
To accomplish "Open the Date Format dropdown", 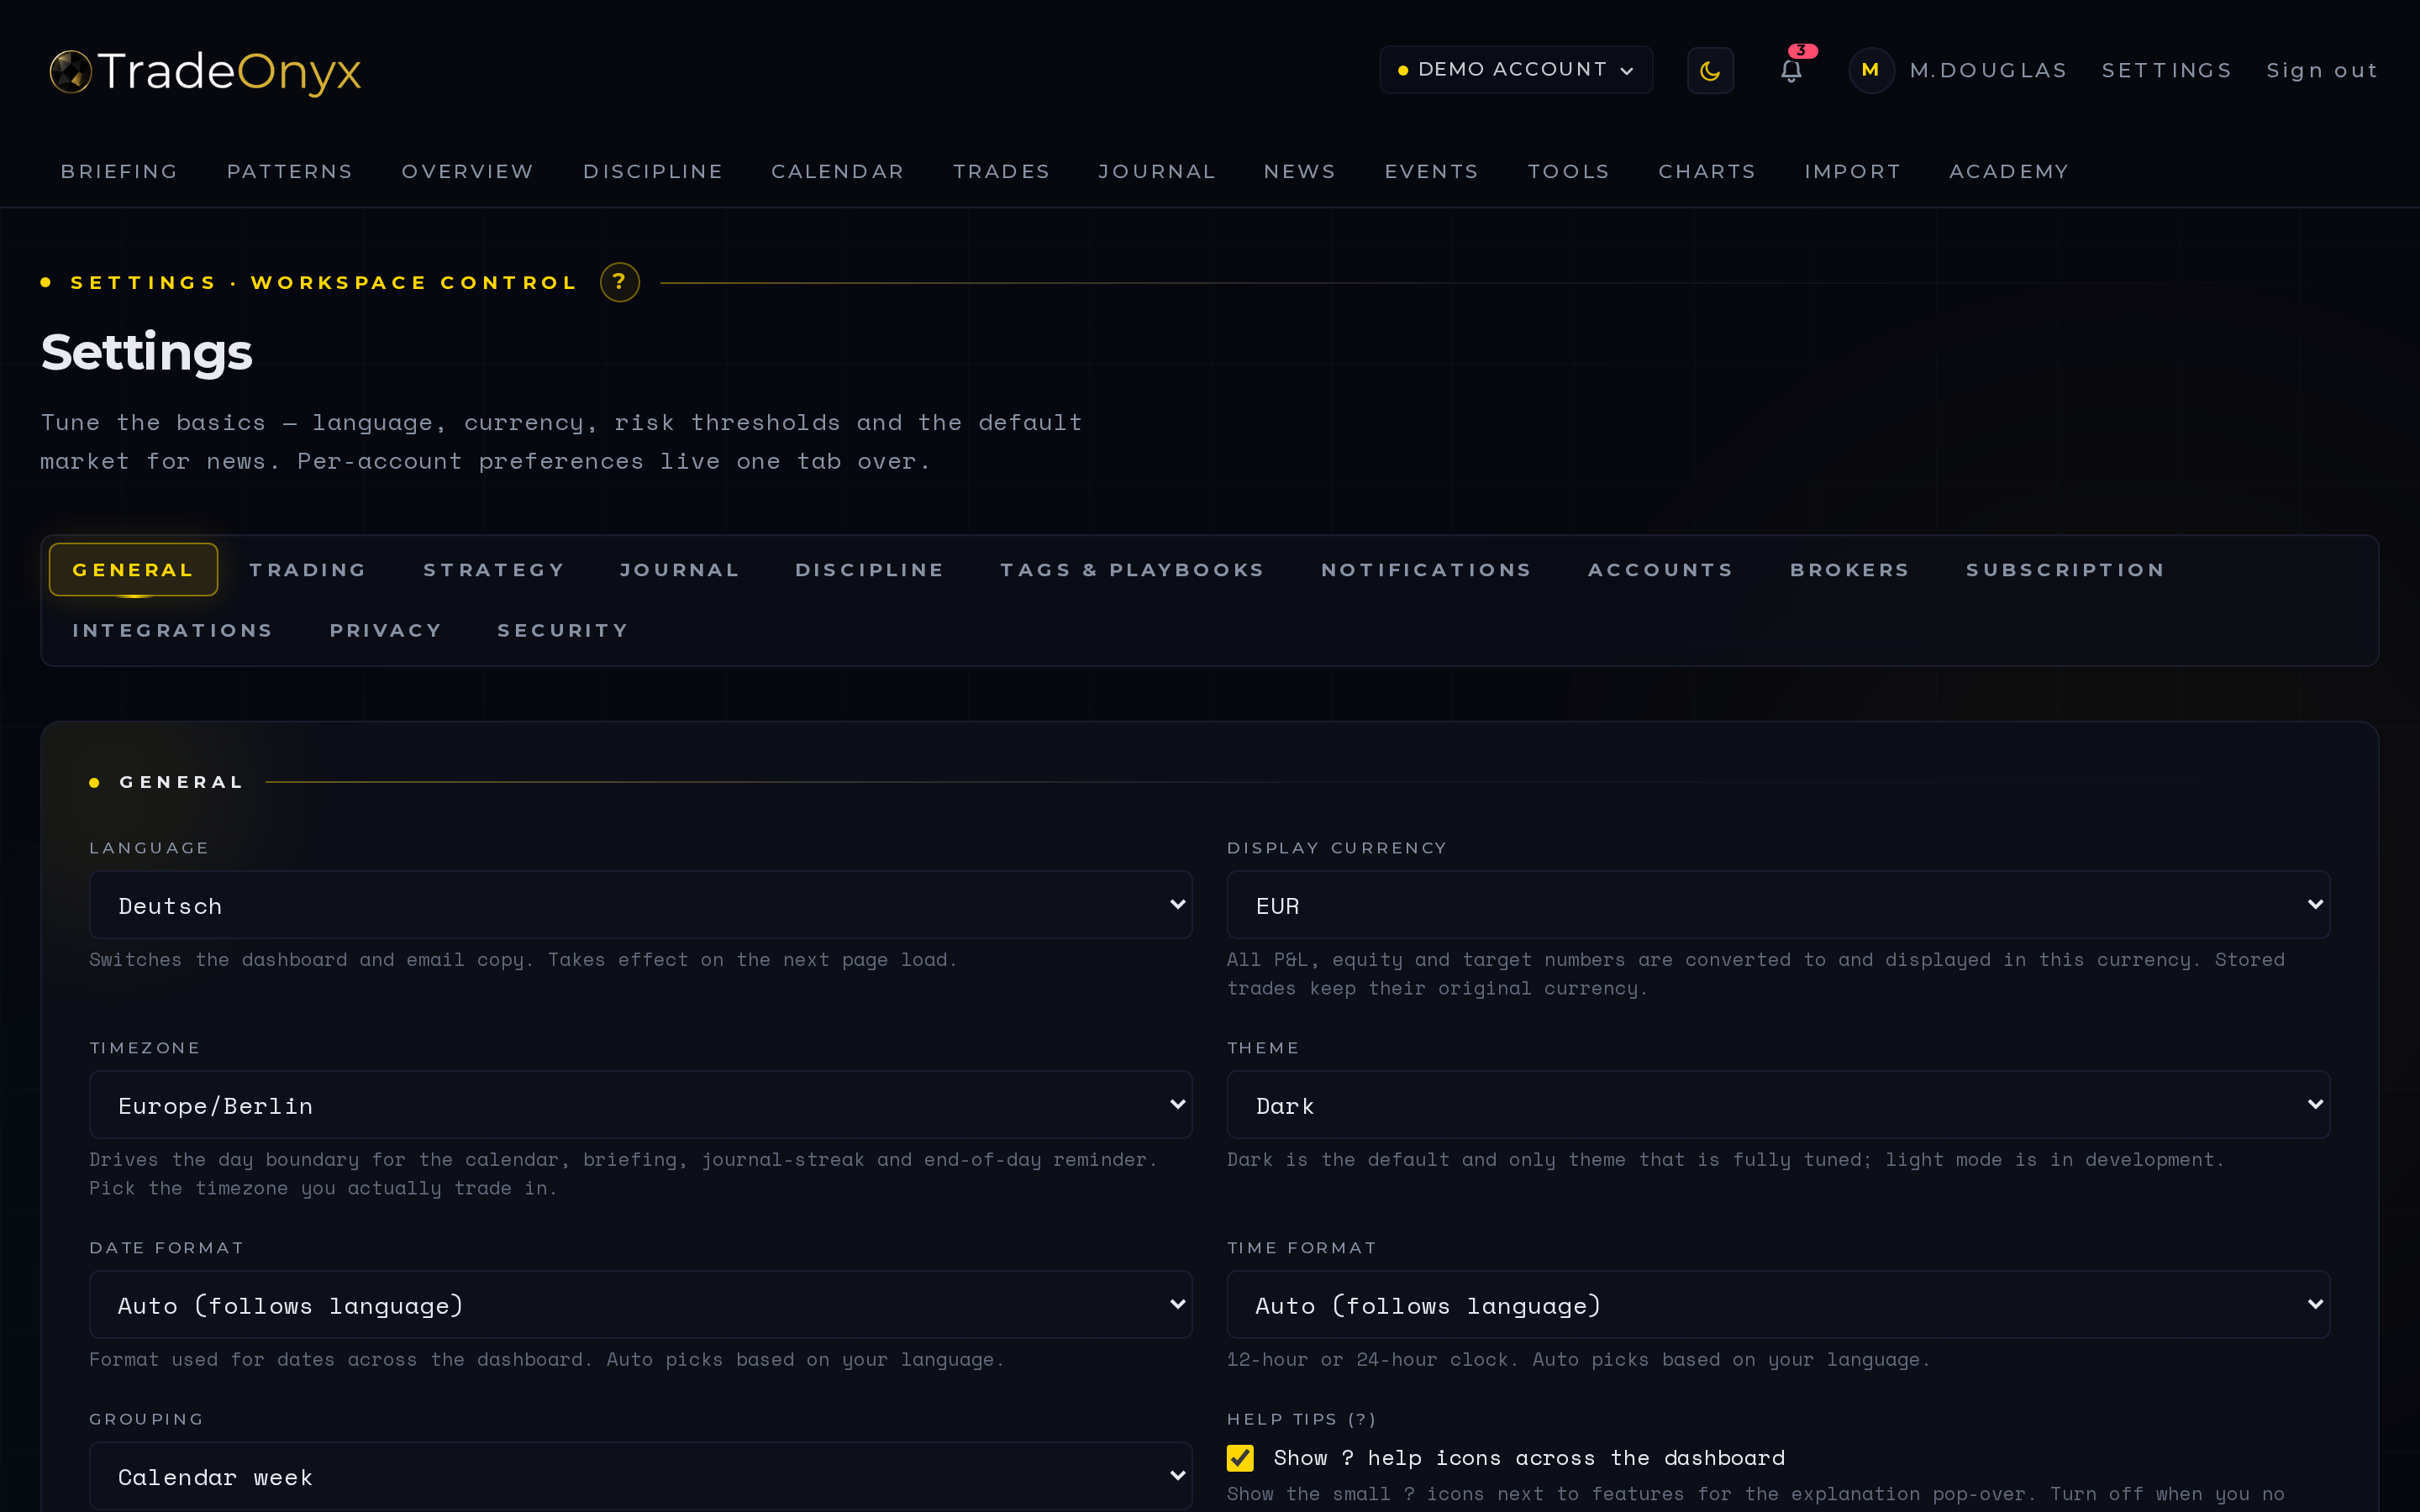I will [x=641, y=1305].
